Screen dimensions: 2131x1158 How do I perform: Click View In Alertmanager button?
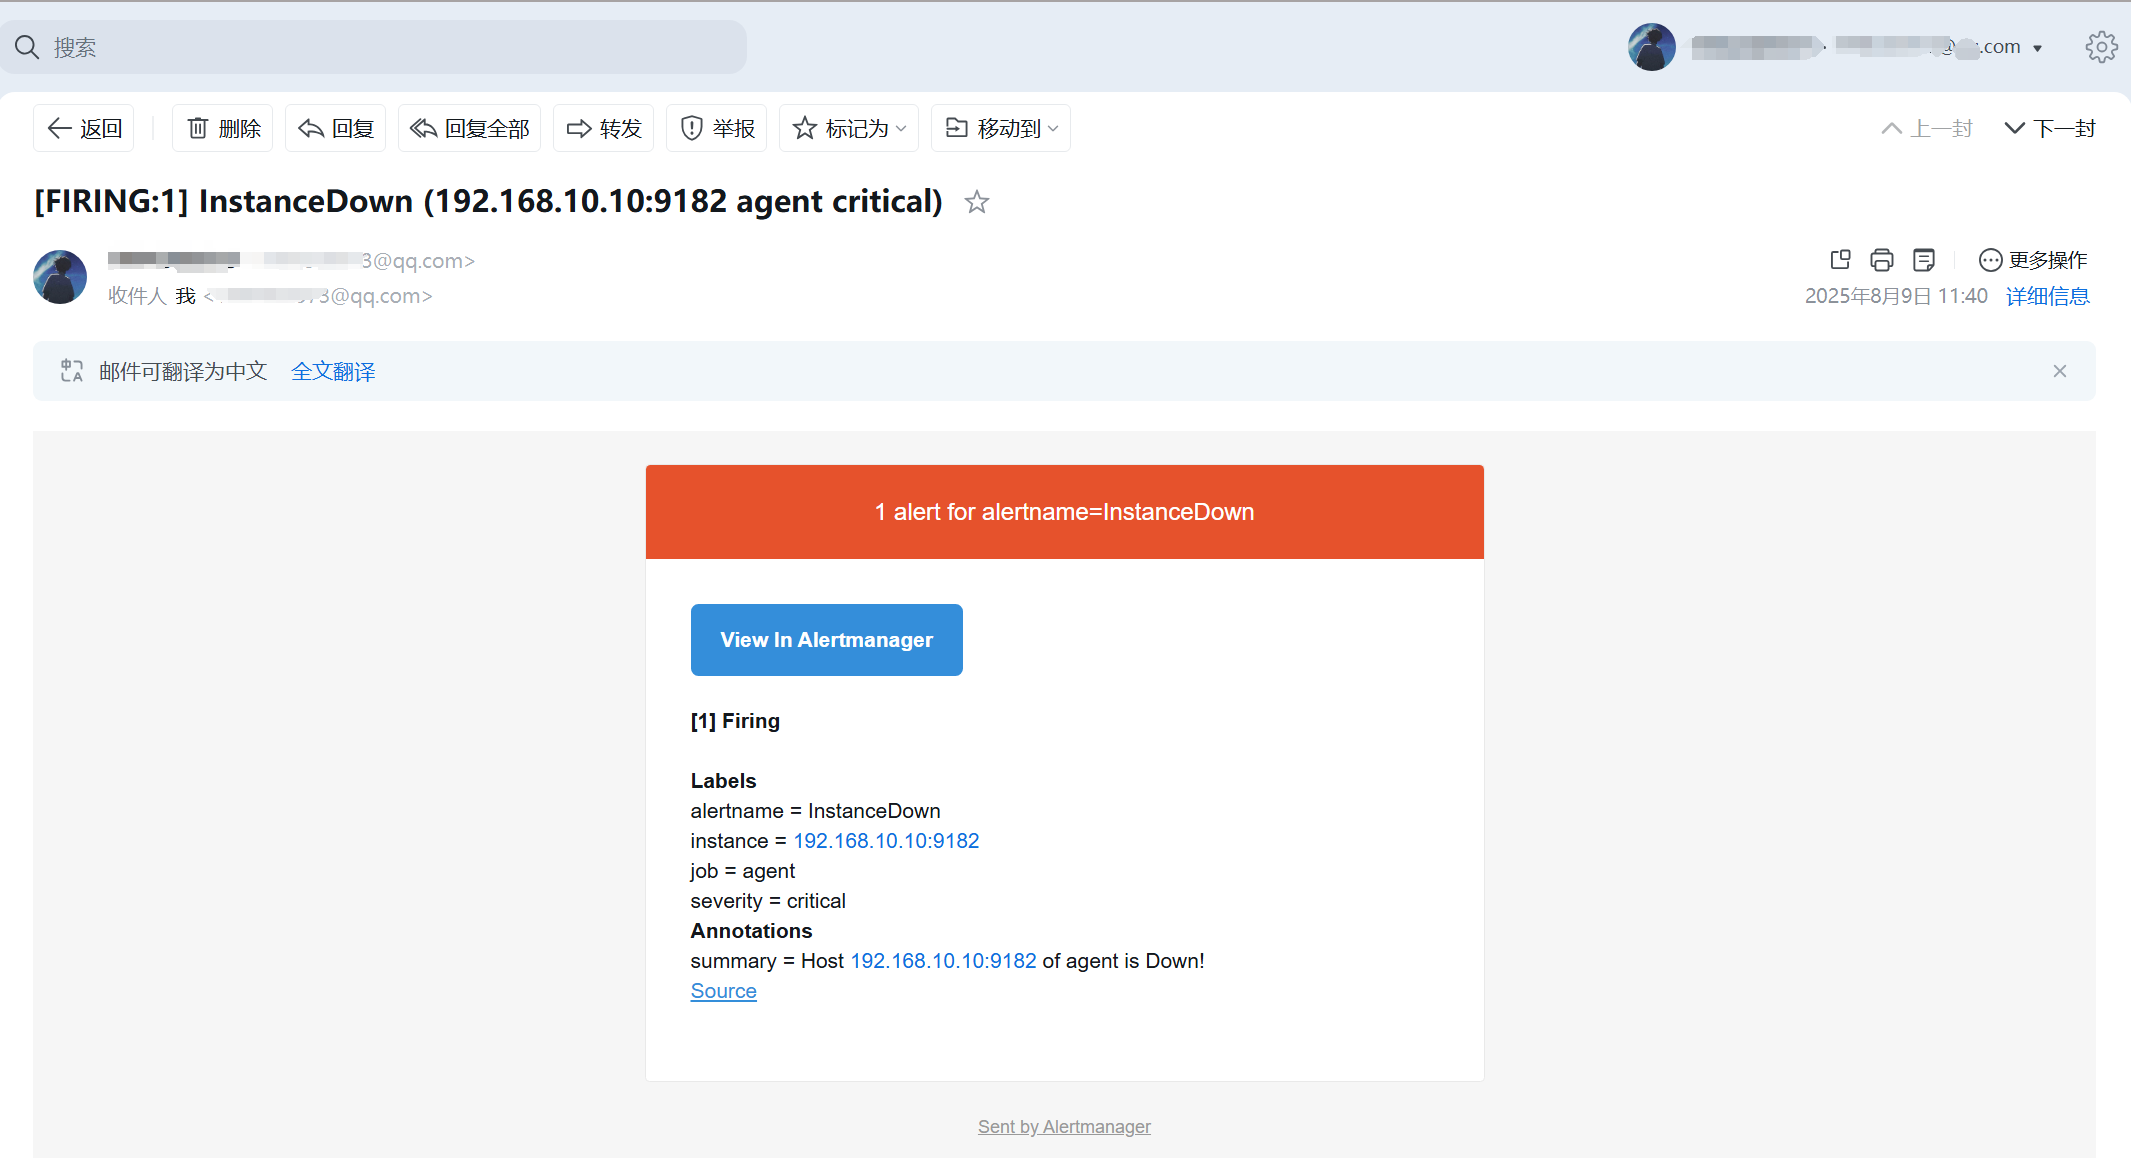tap(827, 640)
